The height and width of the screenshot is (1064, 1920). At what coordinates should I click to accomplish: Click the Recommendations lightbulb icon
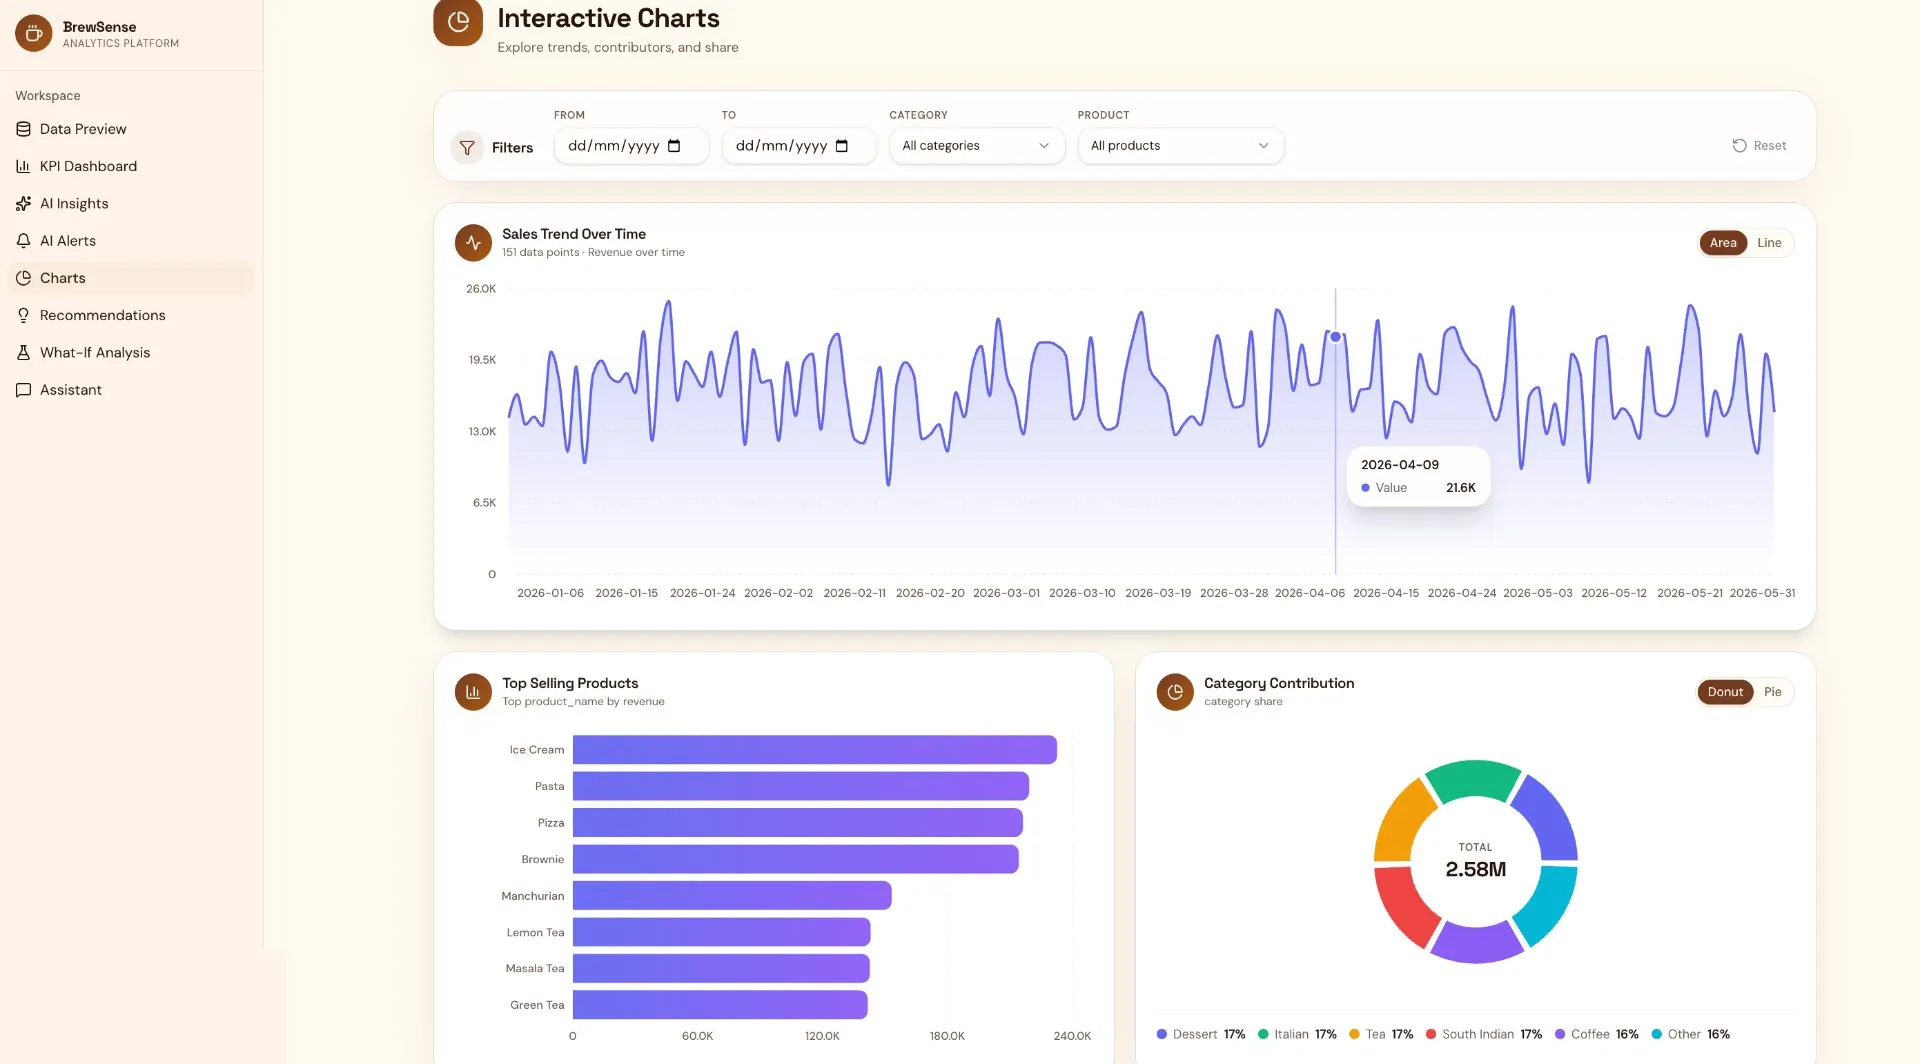pos(23,315)
